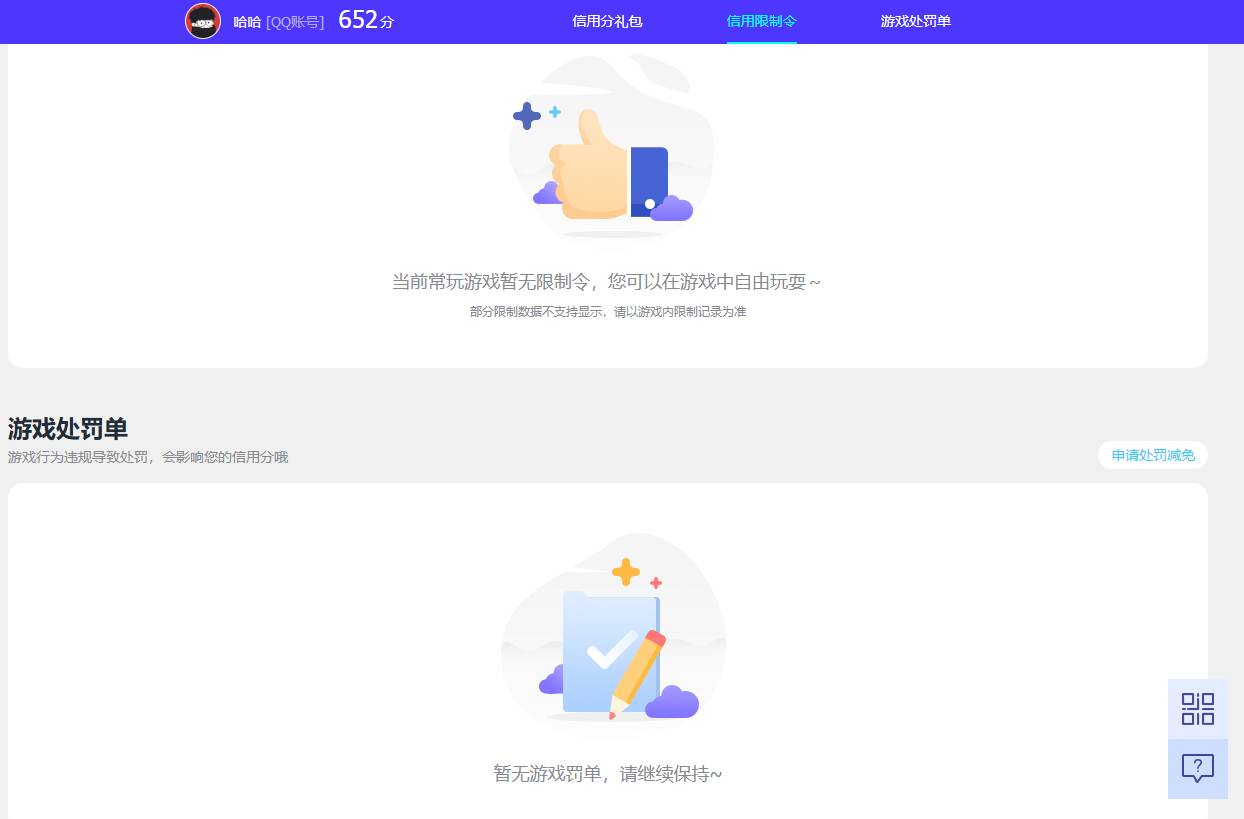
Task: Click the 652分 credit score display
Action: [366, 20]
